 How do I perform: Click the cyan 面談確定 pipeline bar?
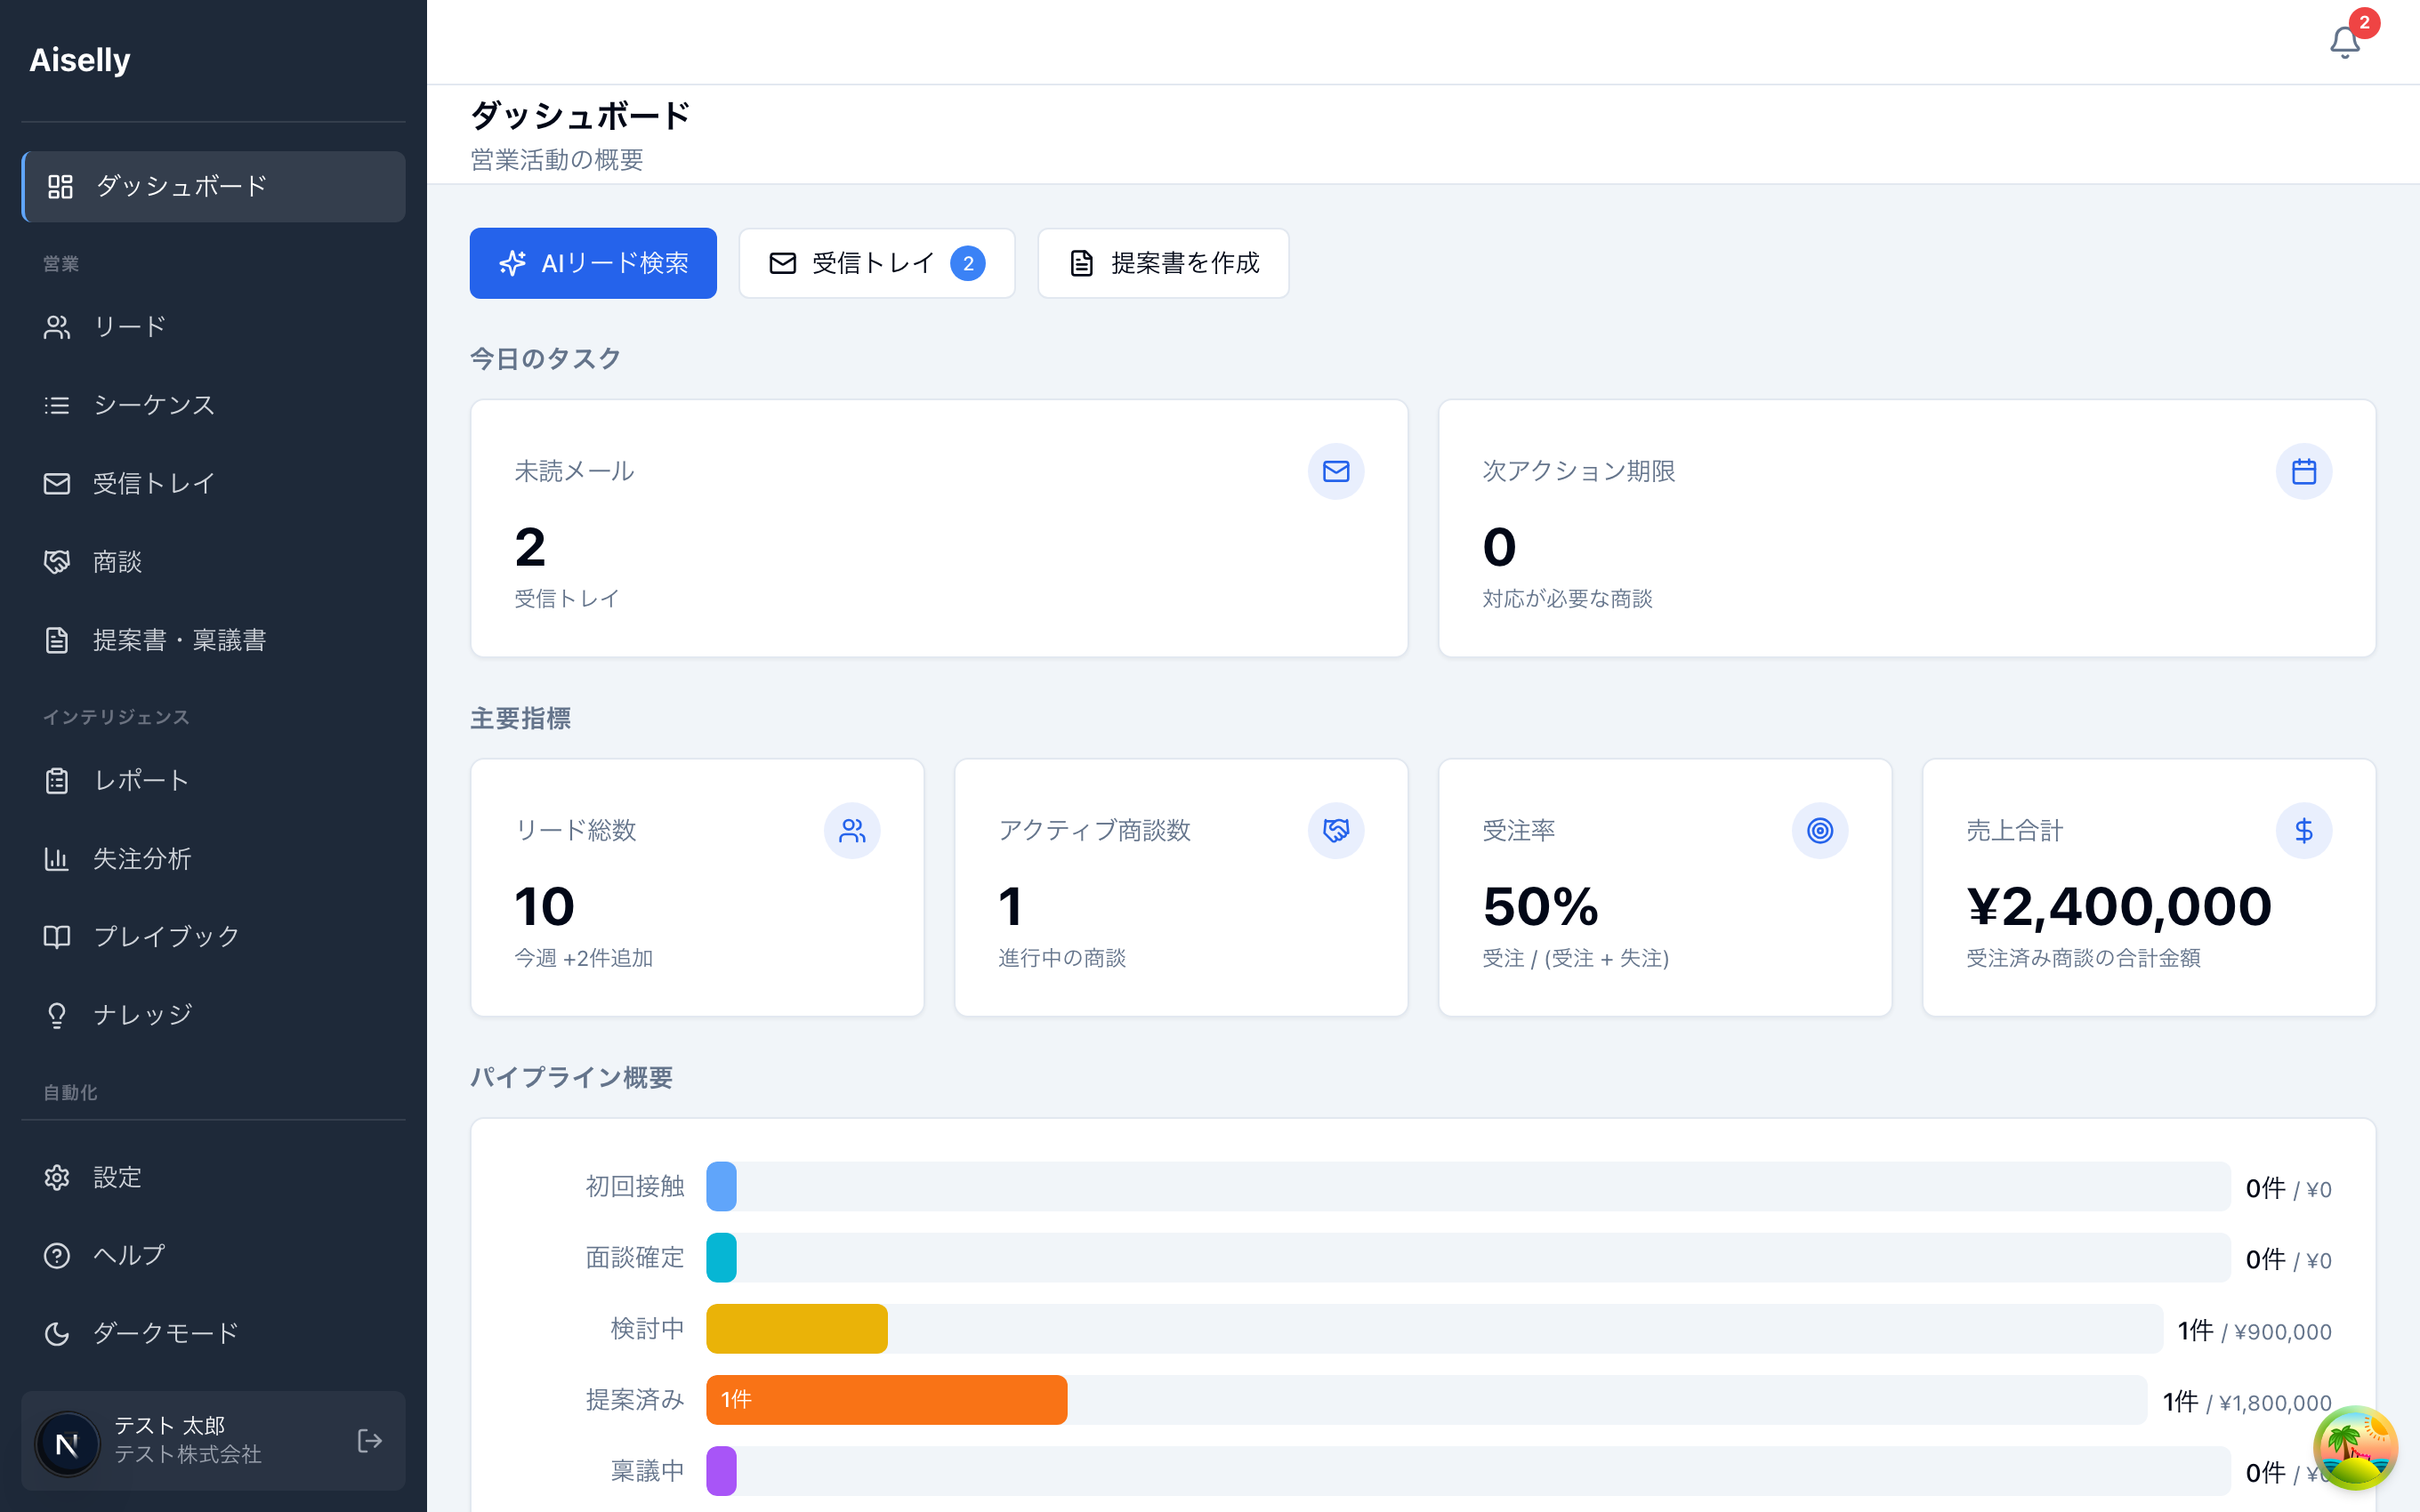pyautogui.click(x=721, y=1258)
